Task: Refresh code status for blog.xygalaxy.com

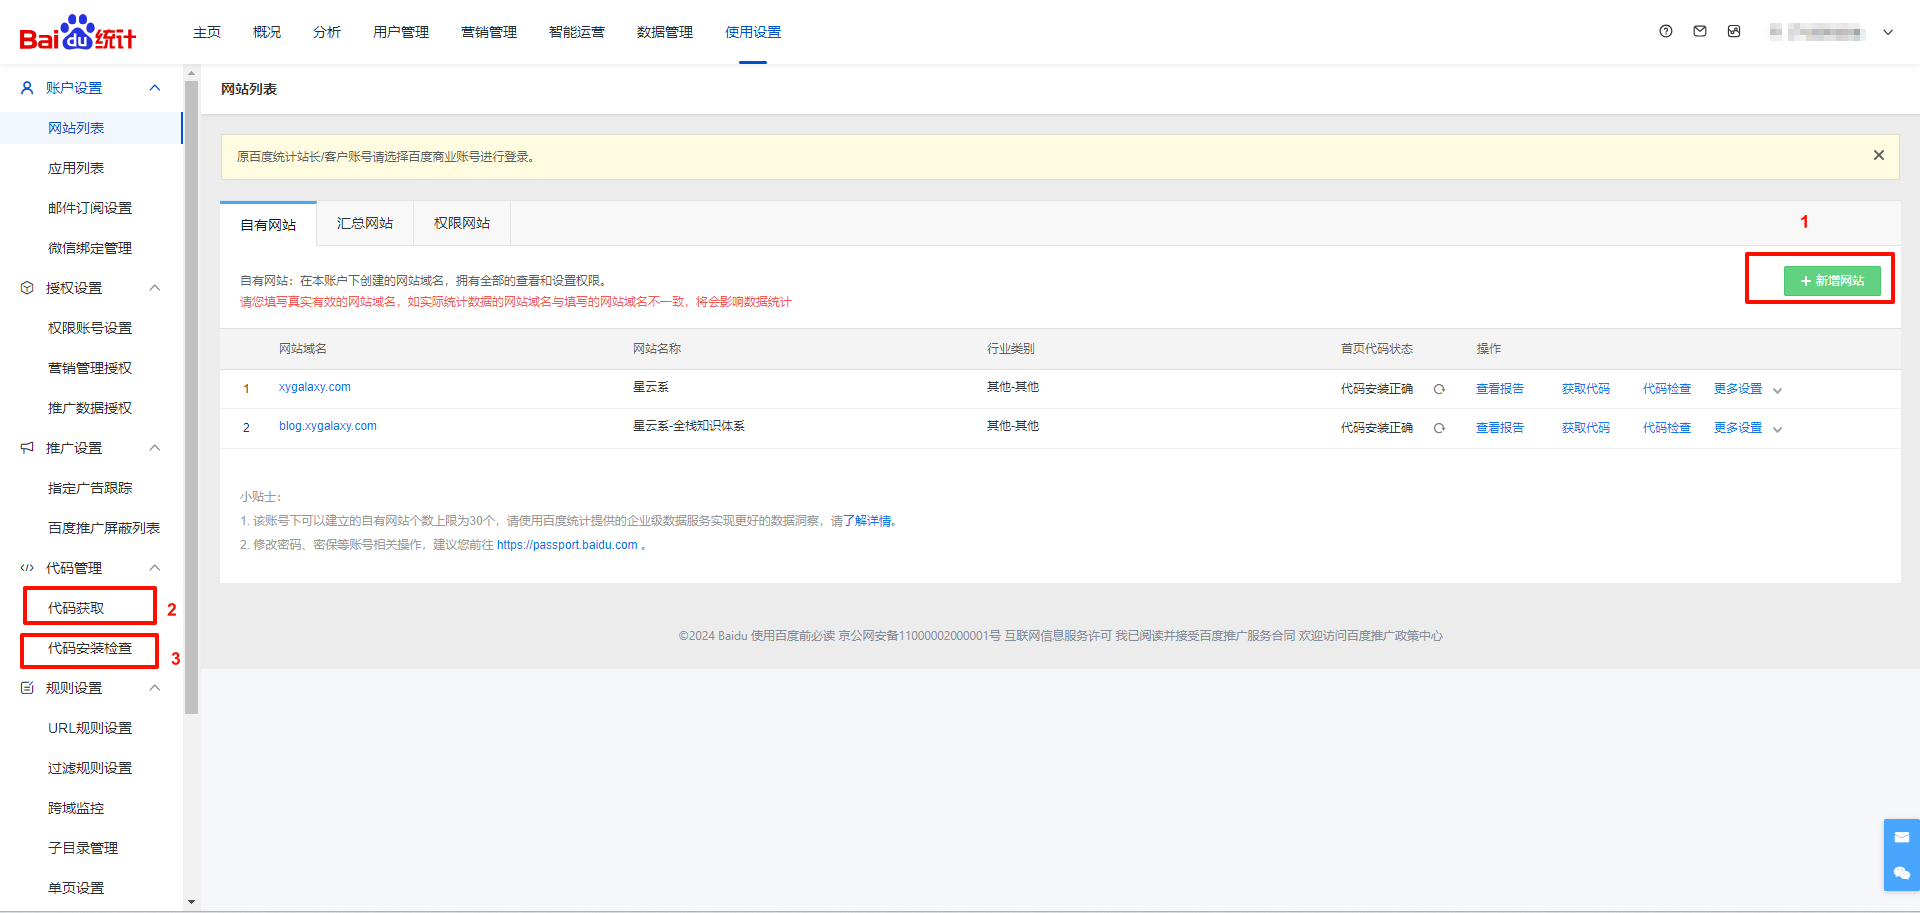Action: (x=1439, y=428)
